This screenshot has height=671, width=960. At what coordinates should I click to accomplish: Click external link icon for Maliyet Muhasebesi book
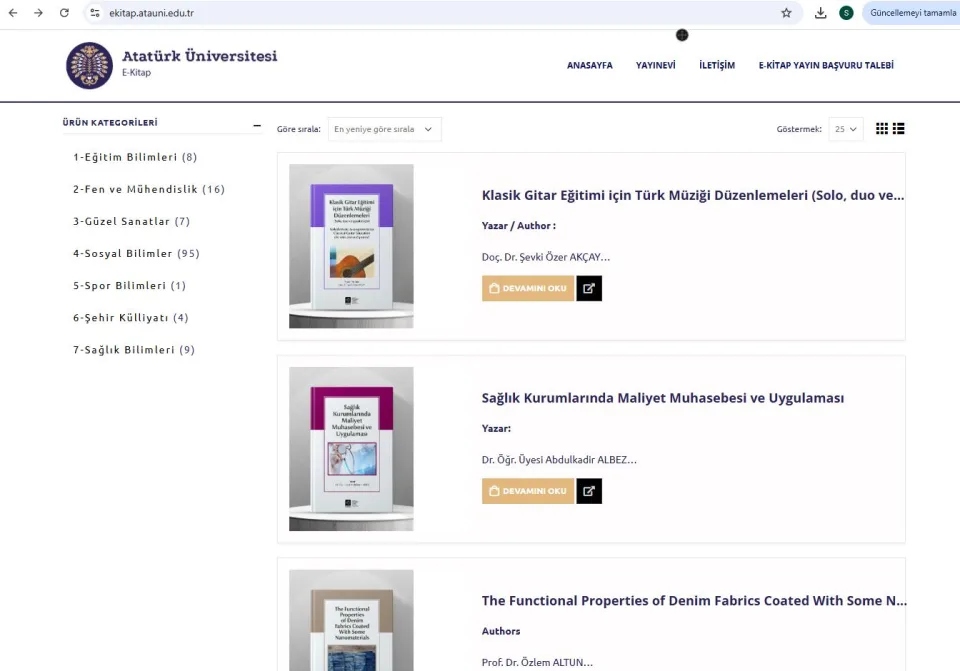(589, 491)
